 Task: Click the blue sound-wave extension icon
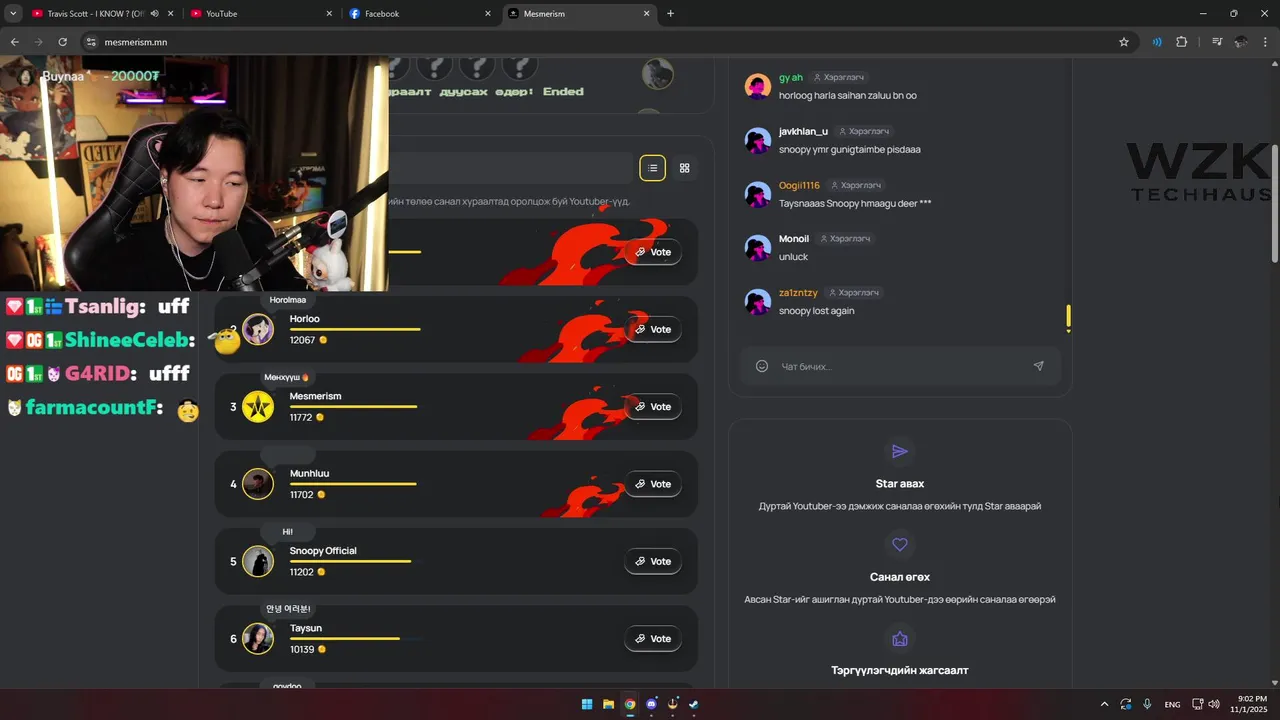click(x=1157, y=42)
